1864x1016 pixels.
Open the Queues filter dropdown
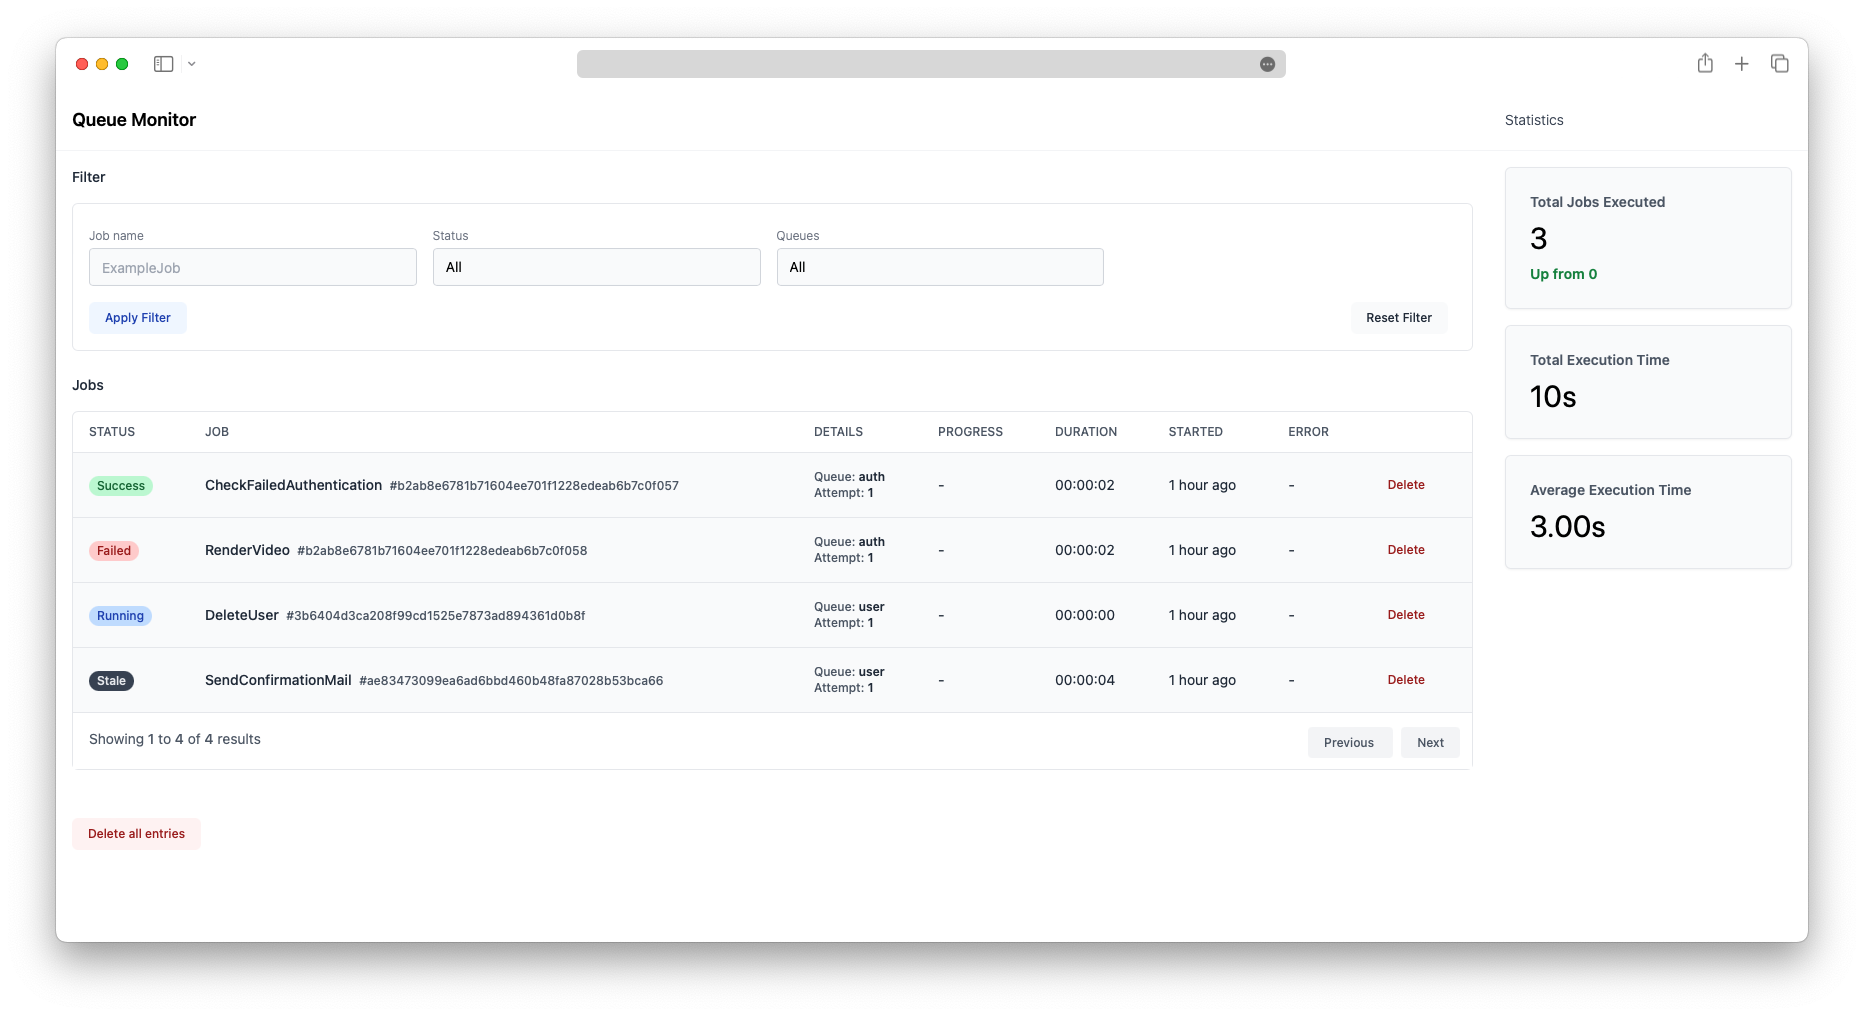pos(940,267)
